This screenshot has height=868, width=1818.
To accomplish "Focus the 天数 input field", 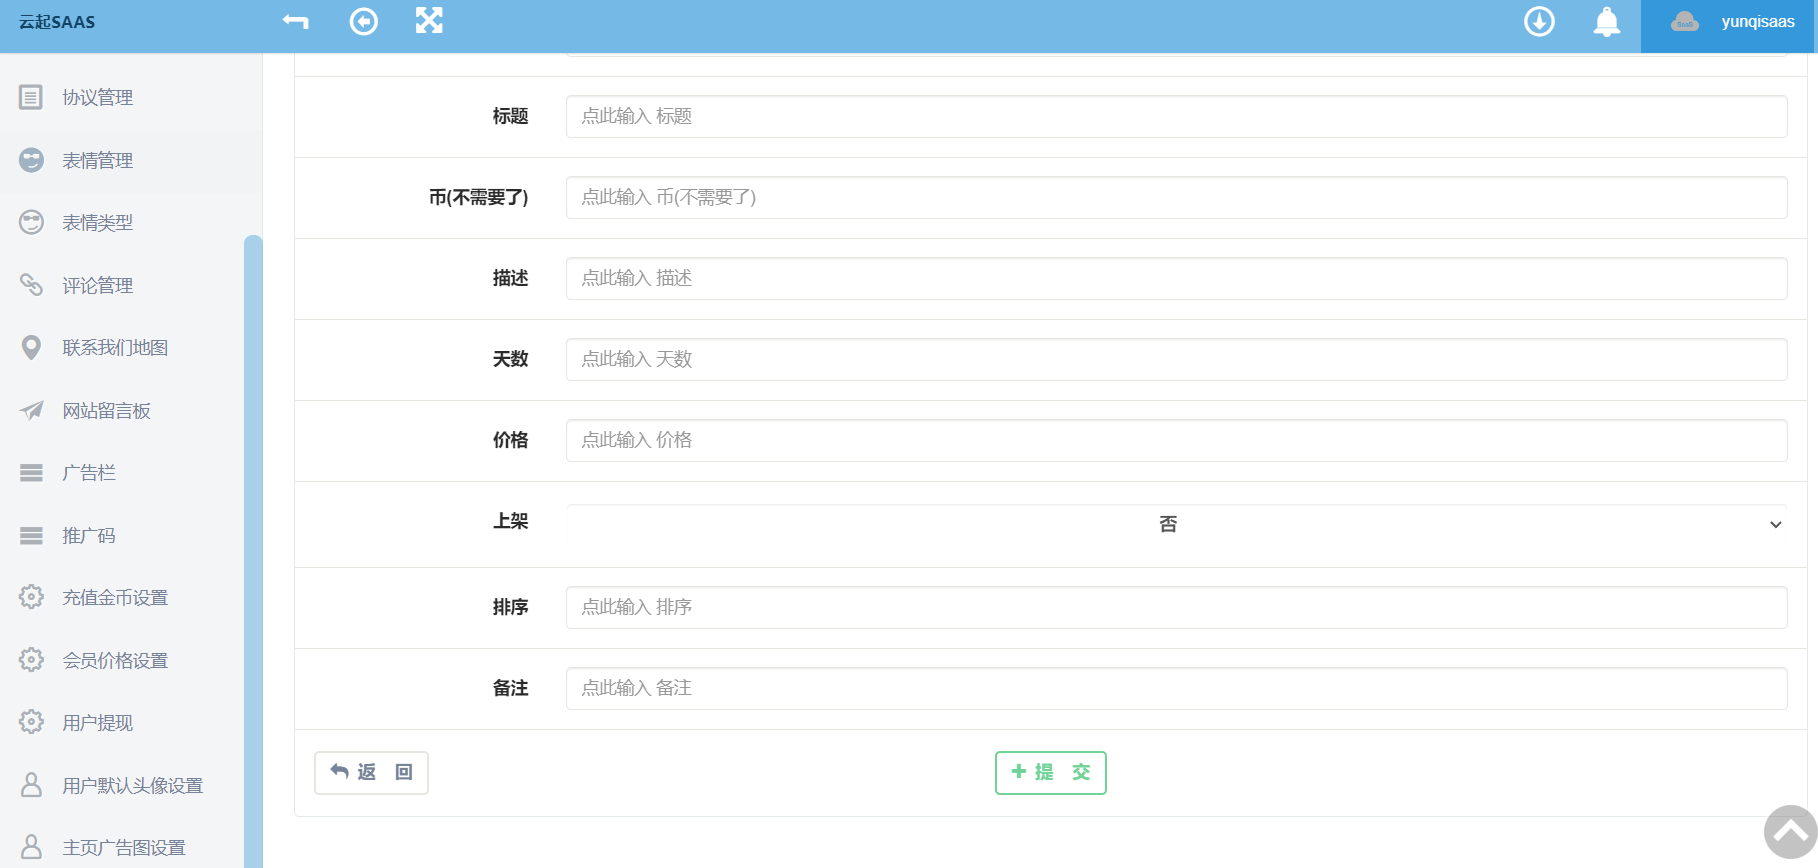I will point(1176,359).
